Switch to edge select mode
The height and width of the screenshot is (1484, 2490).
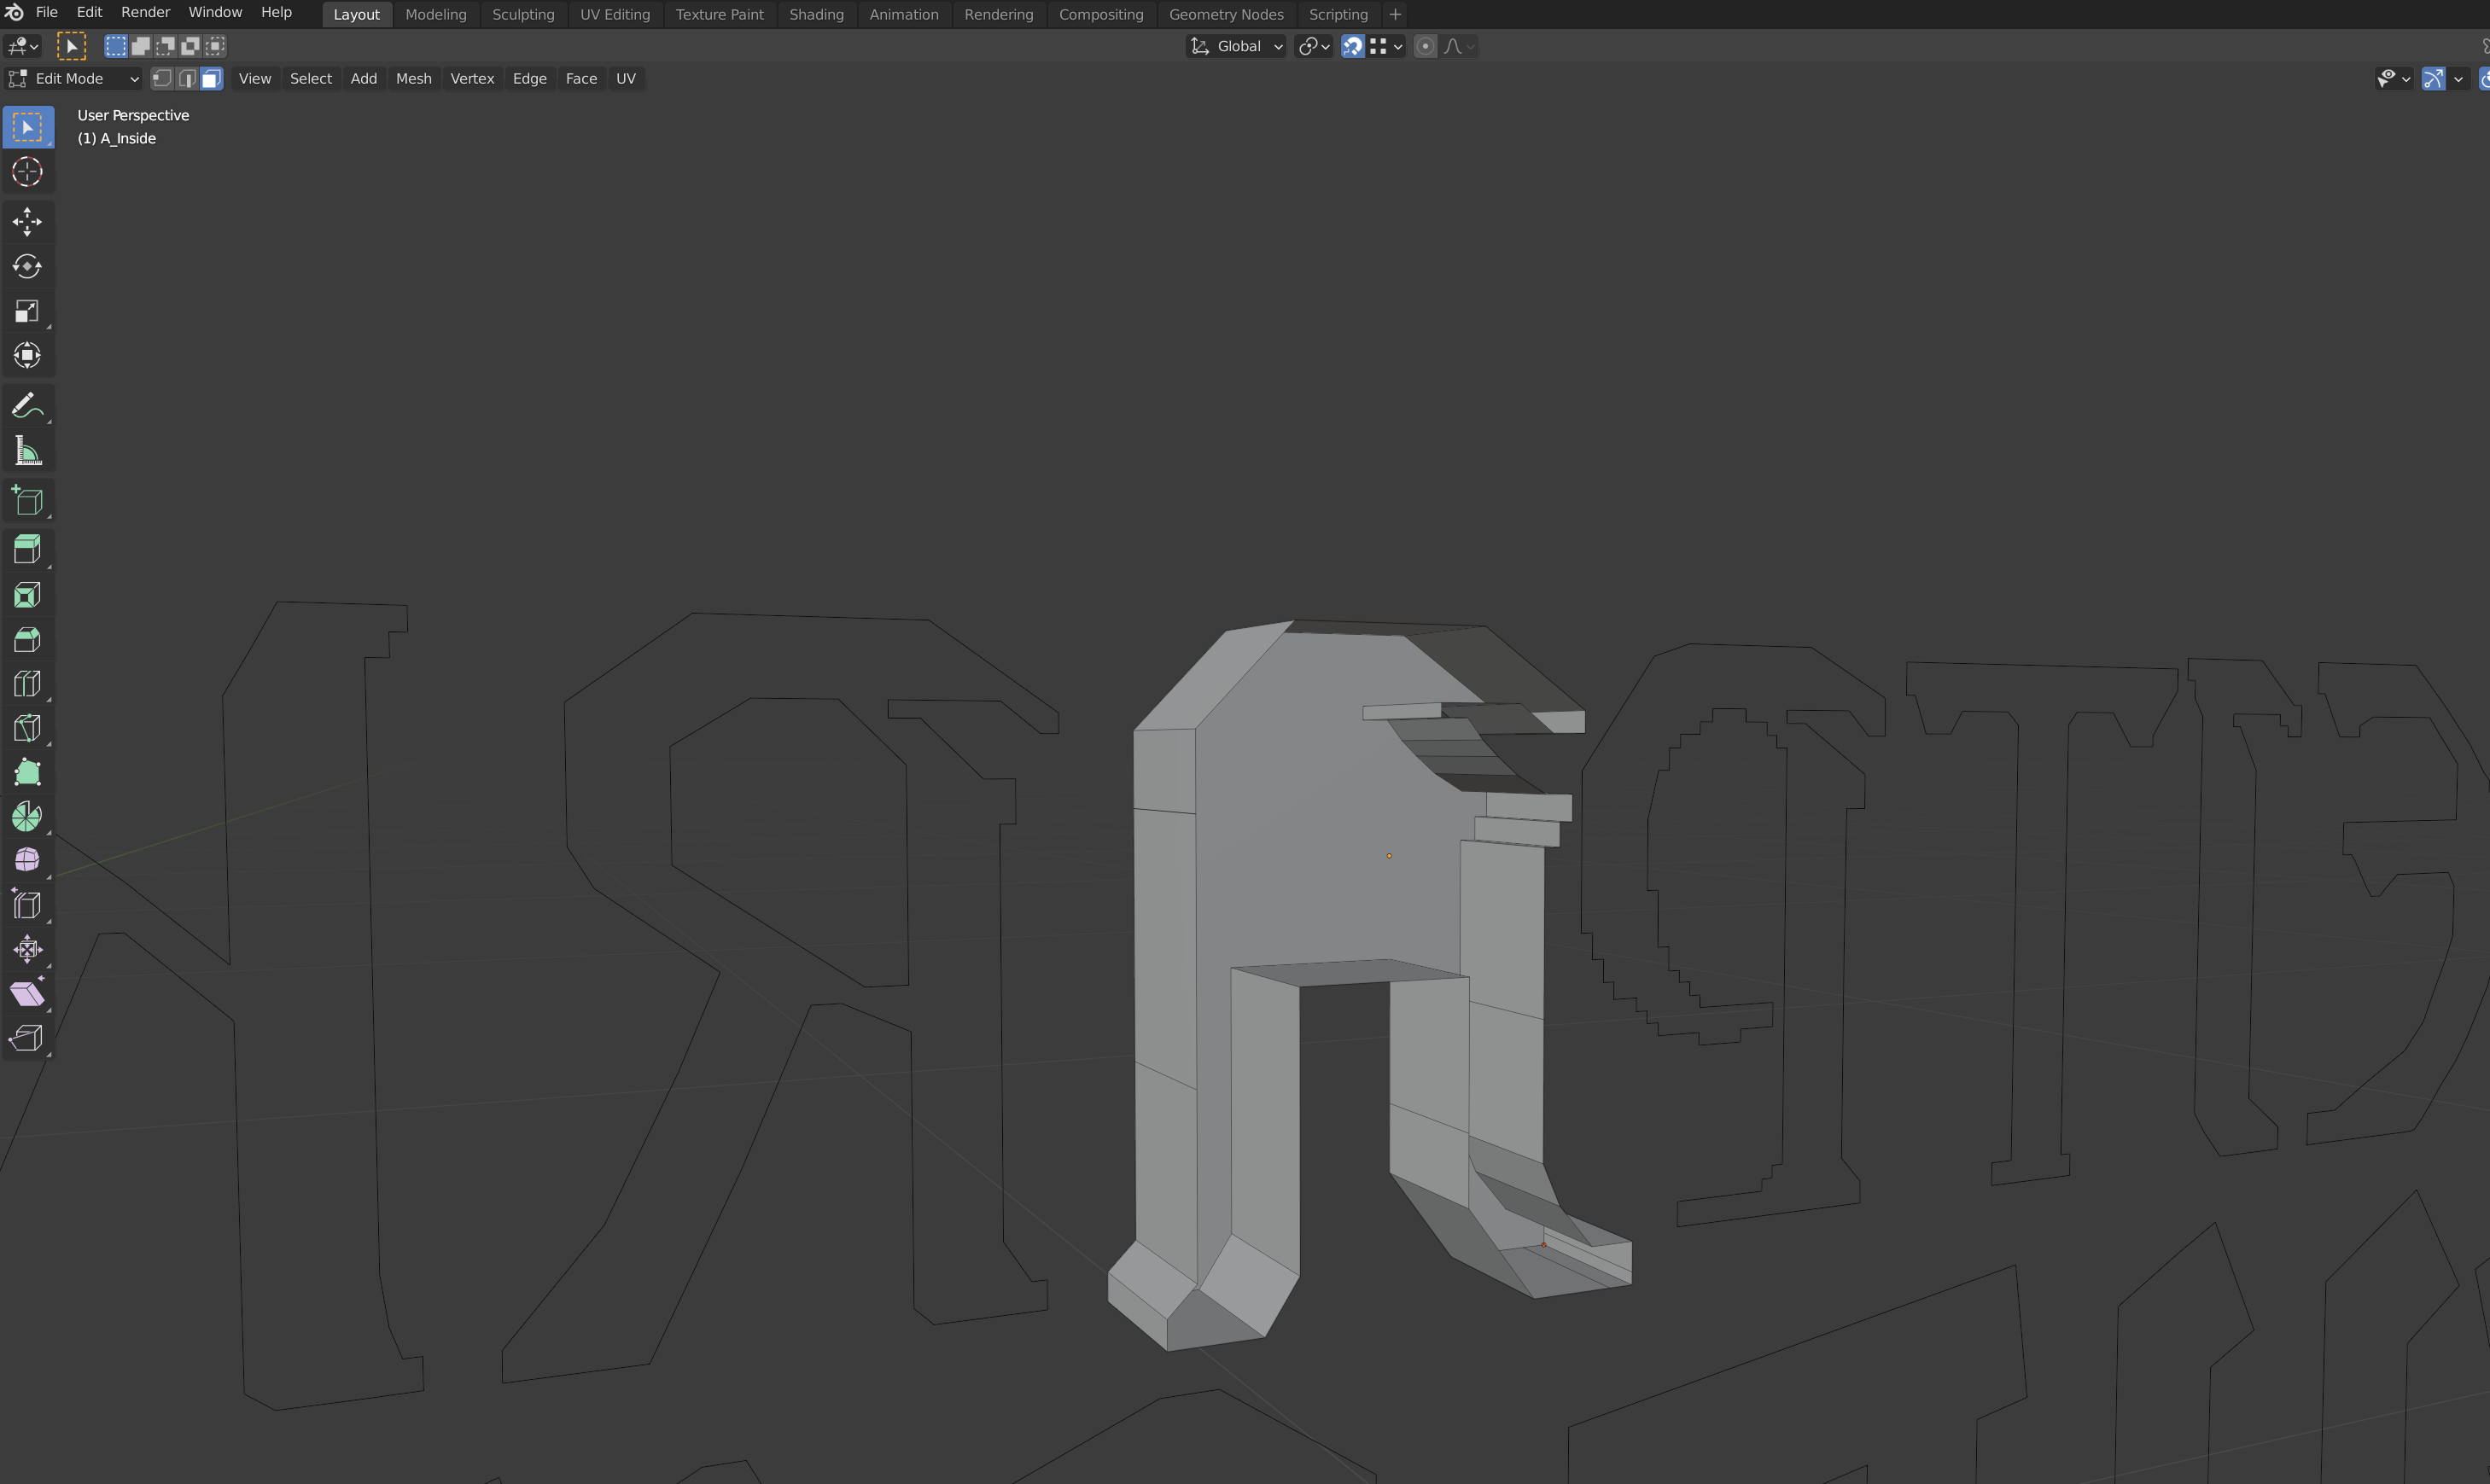(187, 78)
